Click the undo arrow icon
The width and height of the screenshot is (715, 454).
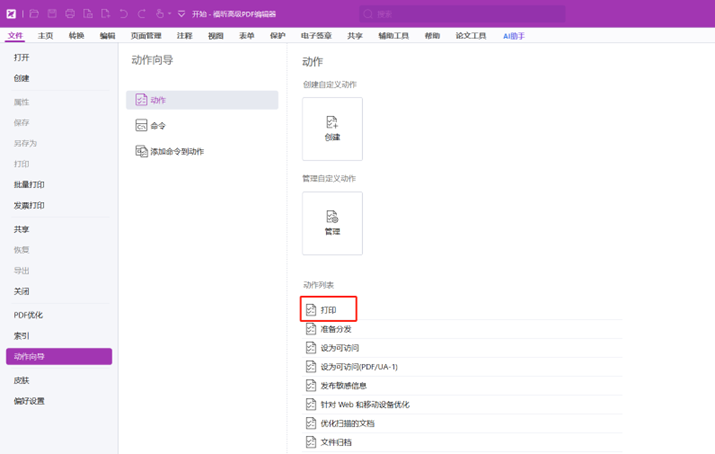123,14
